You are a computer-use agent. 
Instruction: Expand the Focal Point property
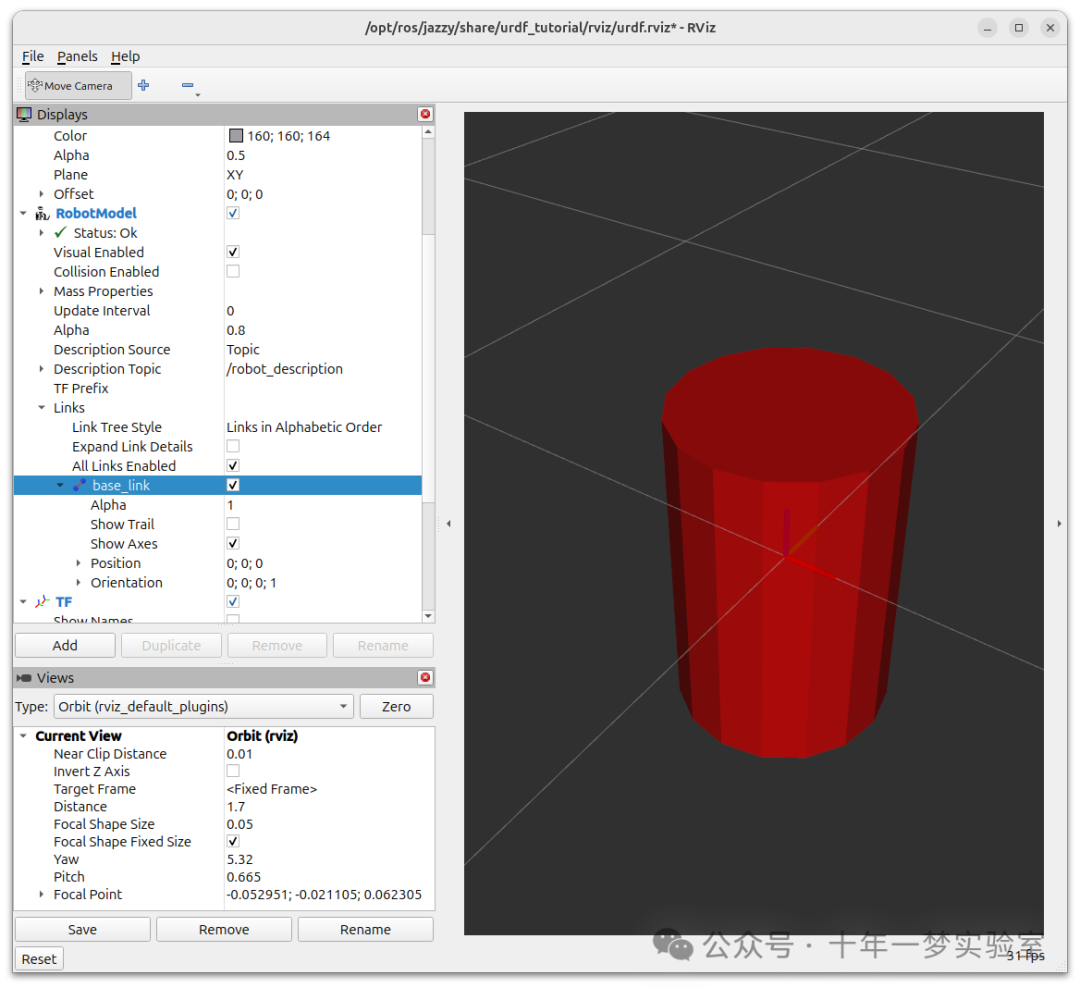point(41,894)
